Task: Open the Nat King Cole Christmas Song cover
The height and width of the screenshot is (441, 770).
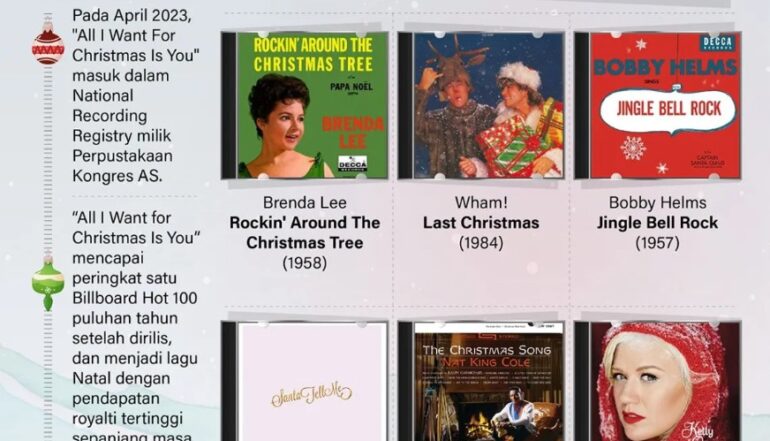Action: 481,381
